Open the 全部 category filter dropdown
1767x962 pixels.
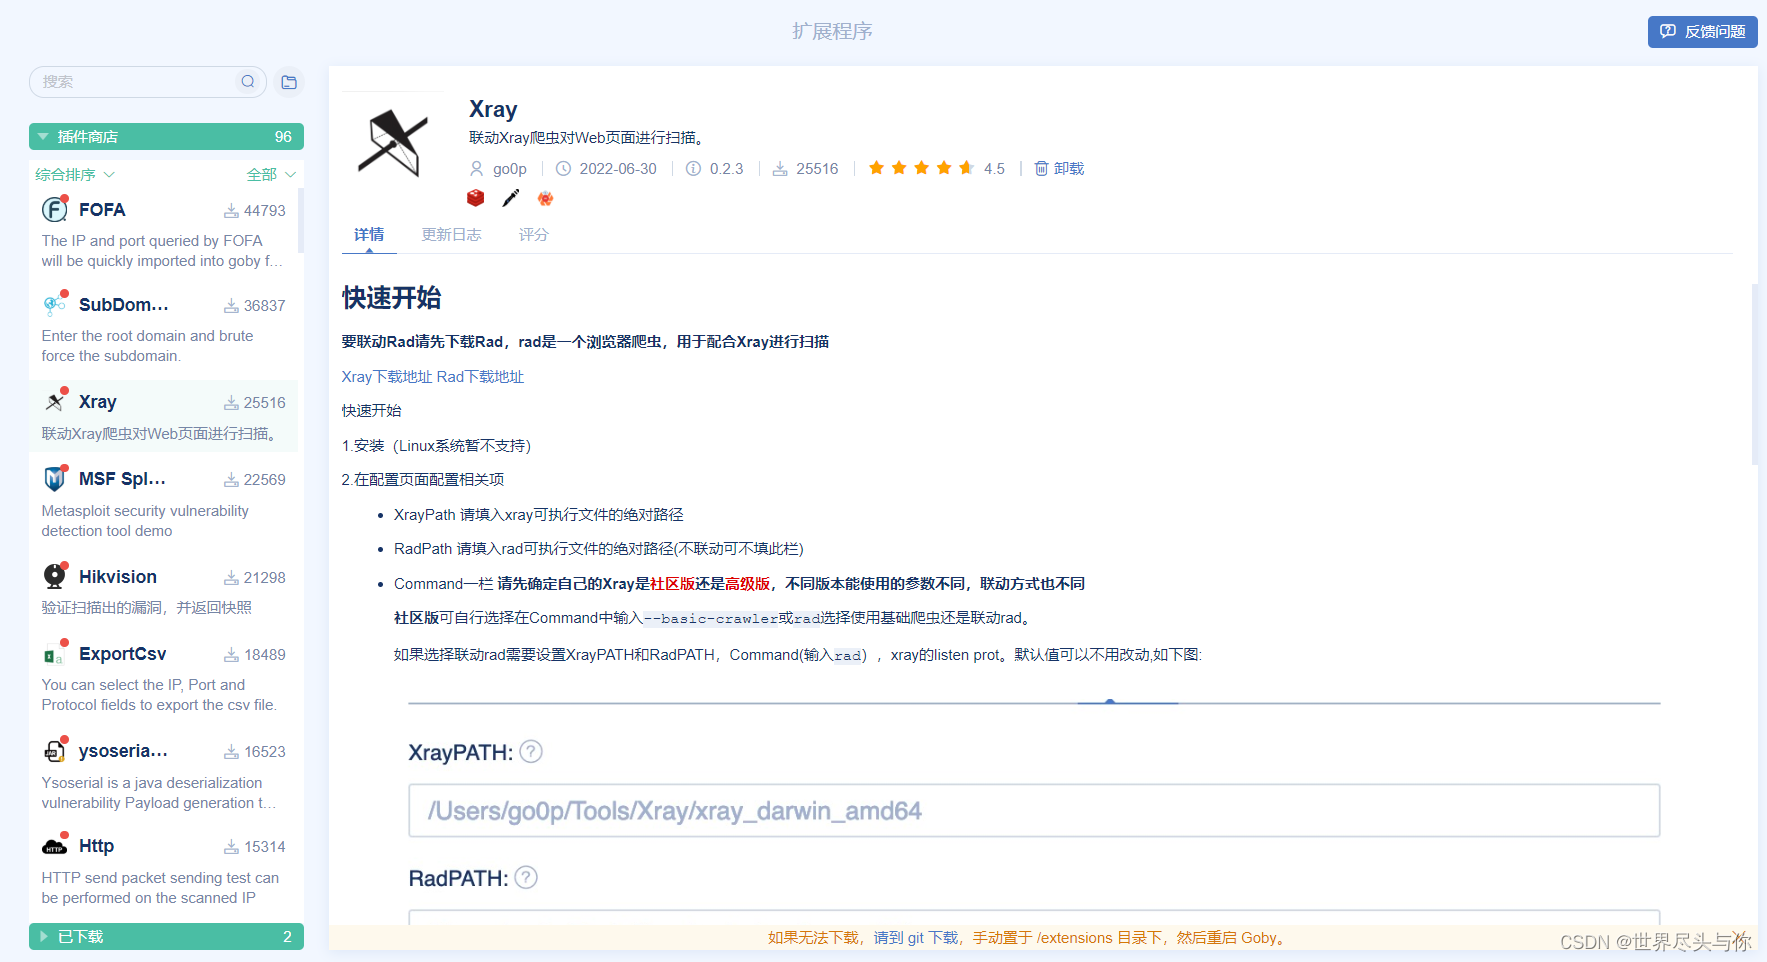[x=270, y=174]
